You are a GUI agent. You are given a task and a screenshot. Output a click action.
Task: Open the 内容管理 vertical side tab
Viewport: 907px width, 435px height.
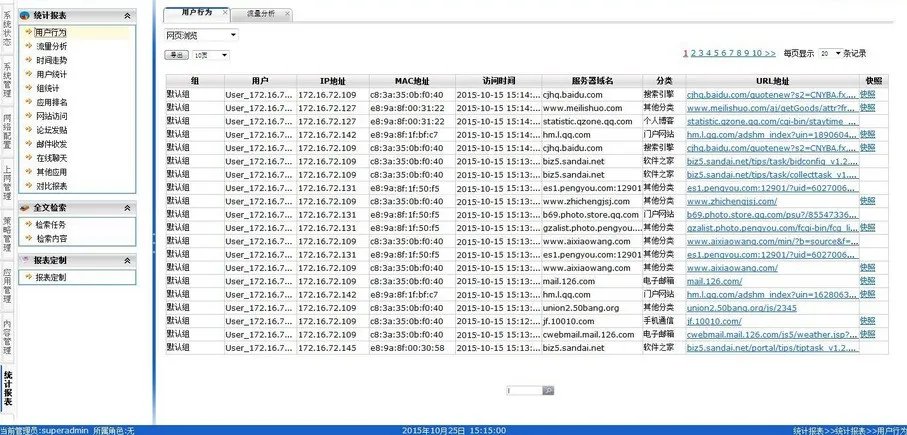7,338
